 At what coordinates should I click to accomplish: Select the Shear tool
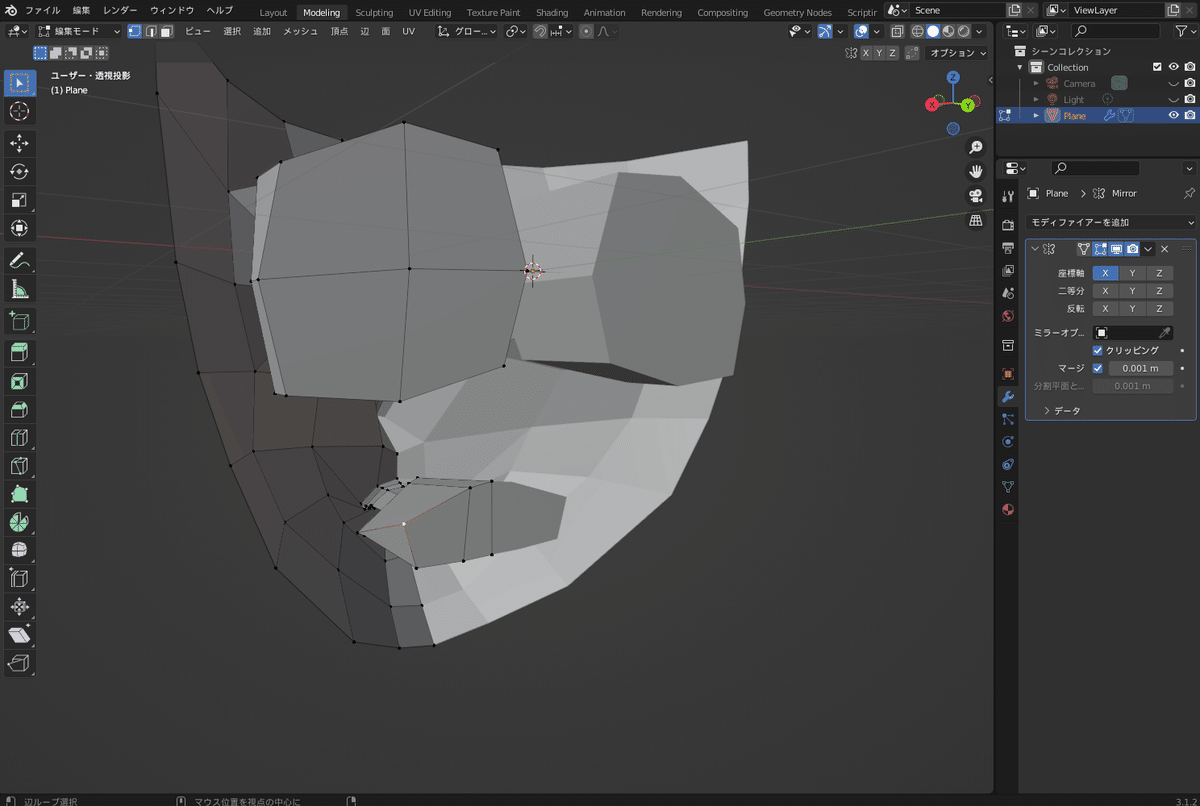pos(19,635)
